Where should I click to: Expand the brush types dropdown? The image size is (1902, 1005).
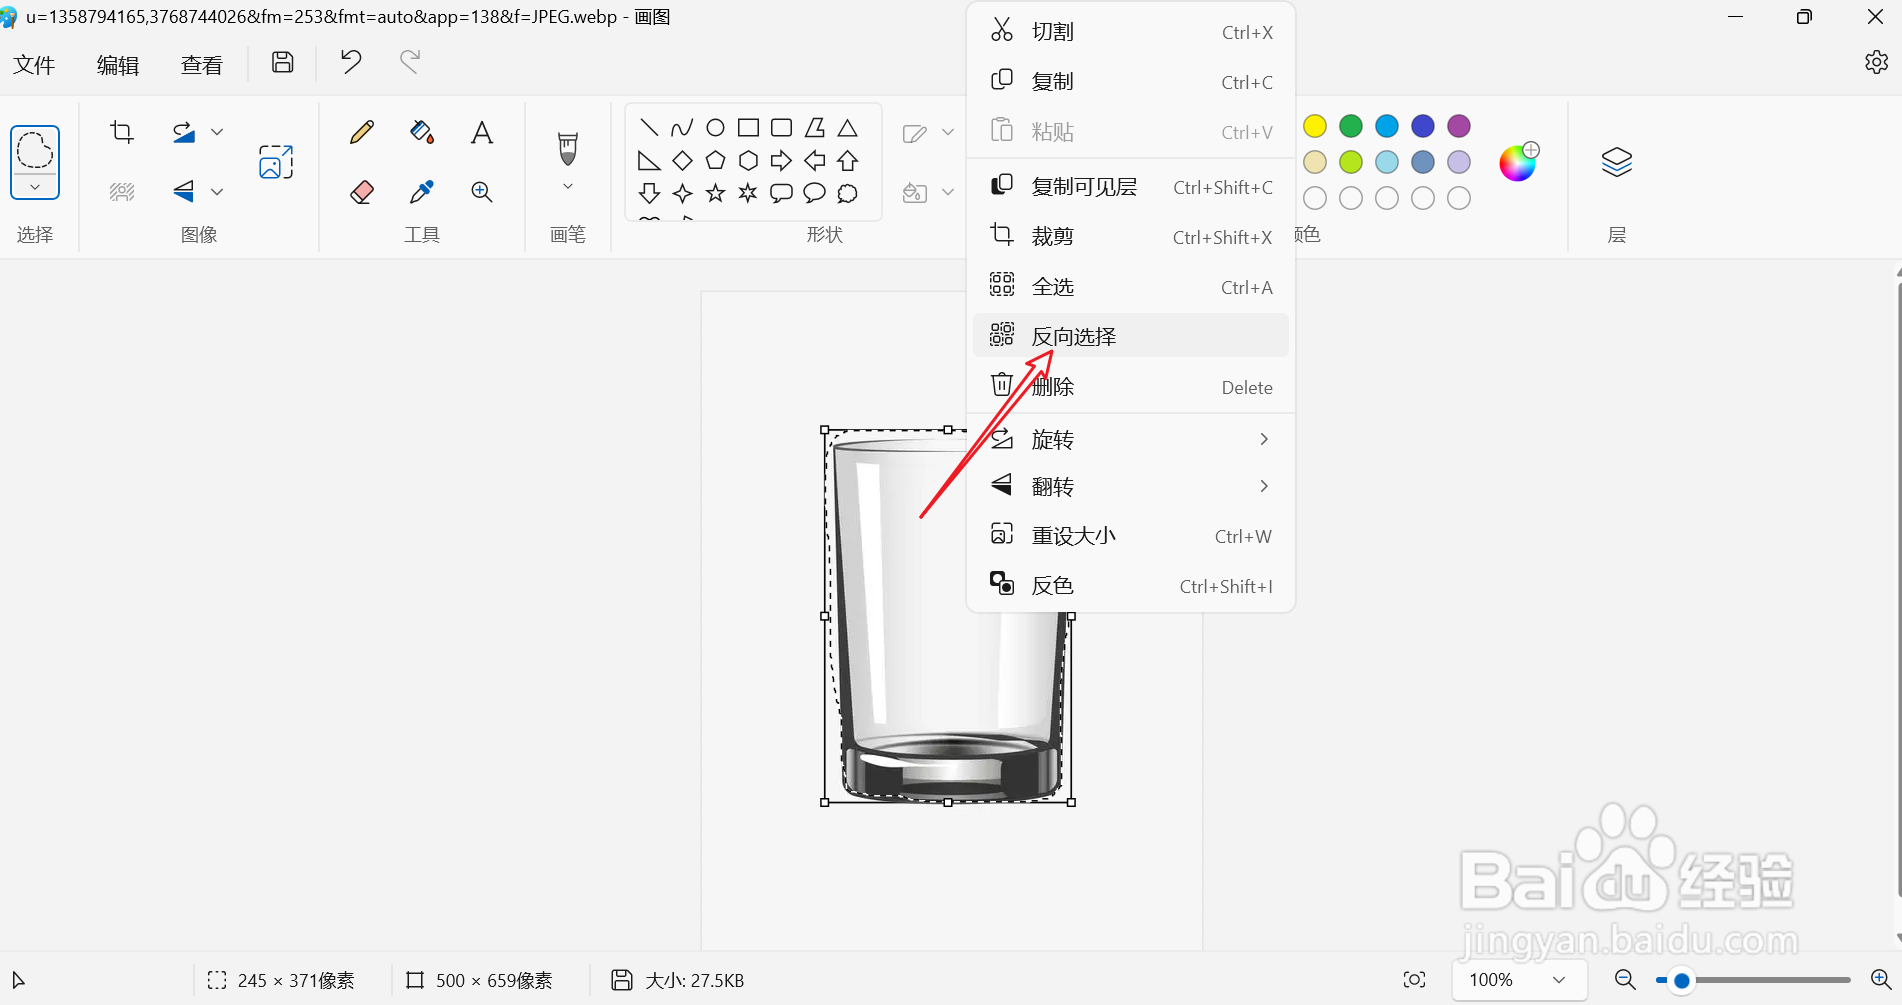(x=568, y=187)
